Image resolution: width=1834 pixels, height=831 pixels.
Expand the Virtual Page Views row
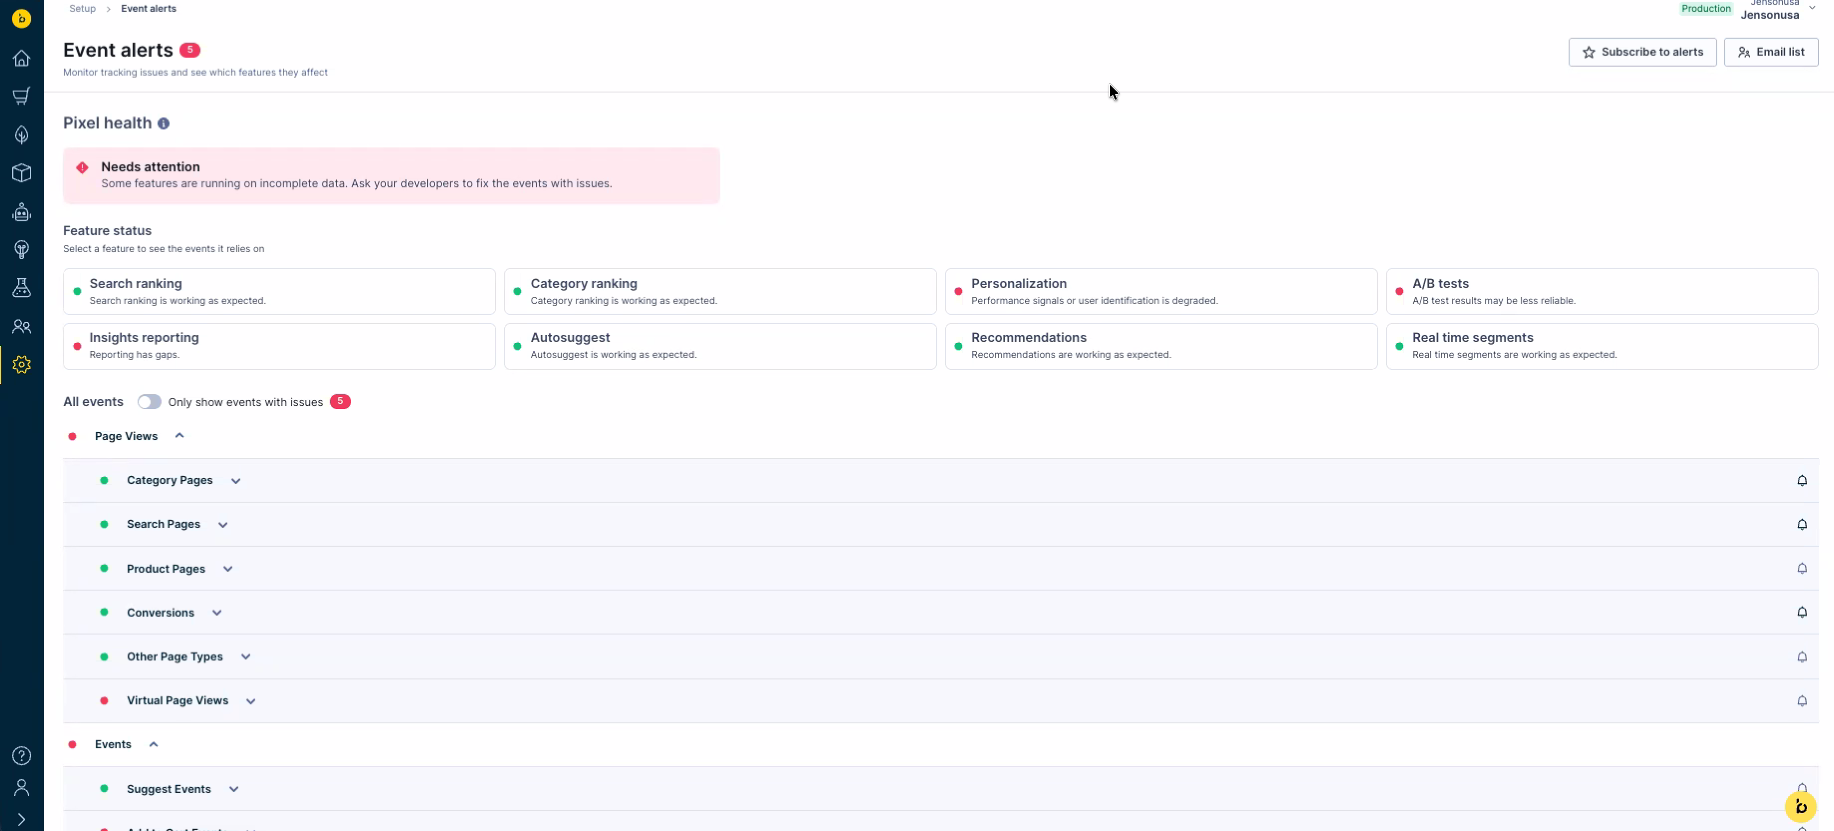[251, 701]
